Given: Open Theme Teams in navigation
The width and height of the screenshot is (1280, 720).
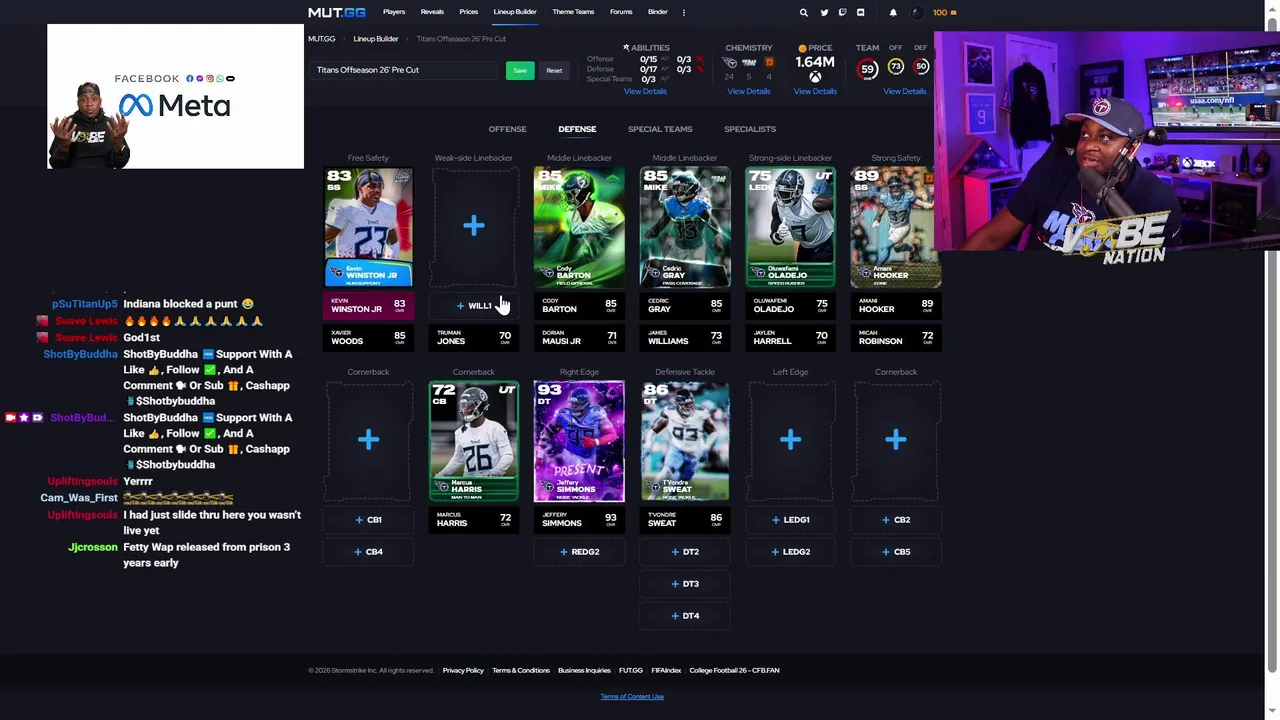Looking at the screenshot, I should (x=573, y=12).
